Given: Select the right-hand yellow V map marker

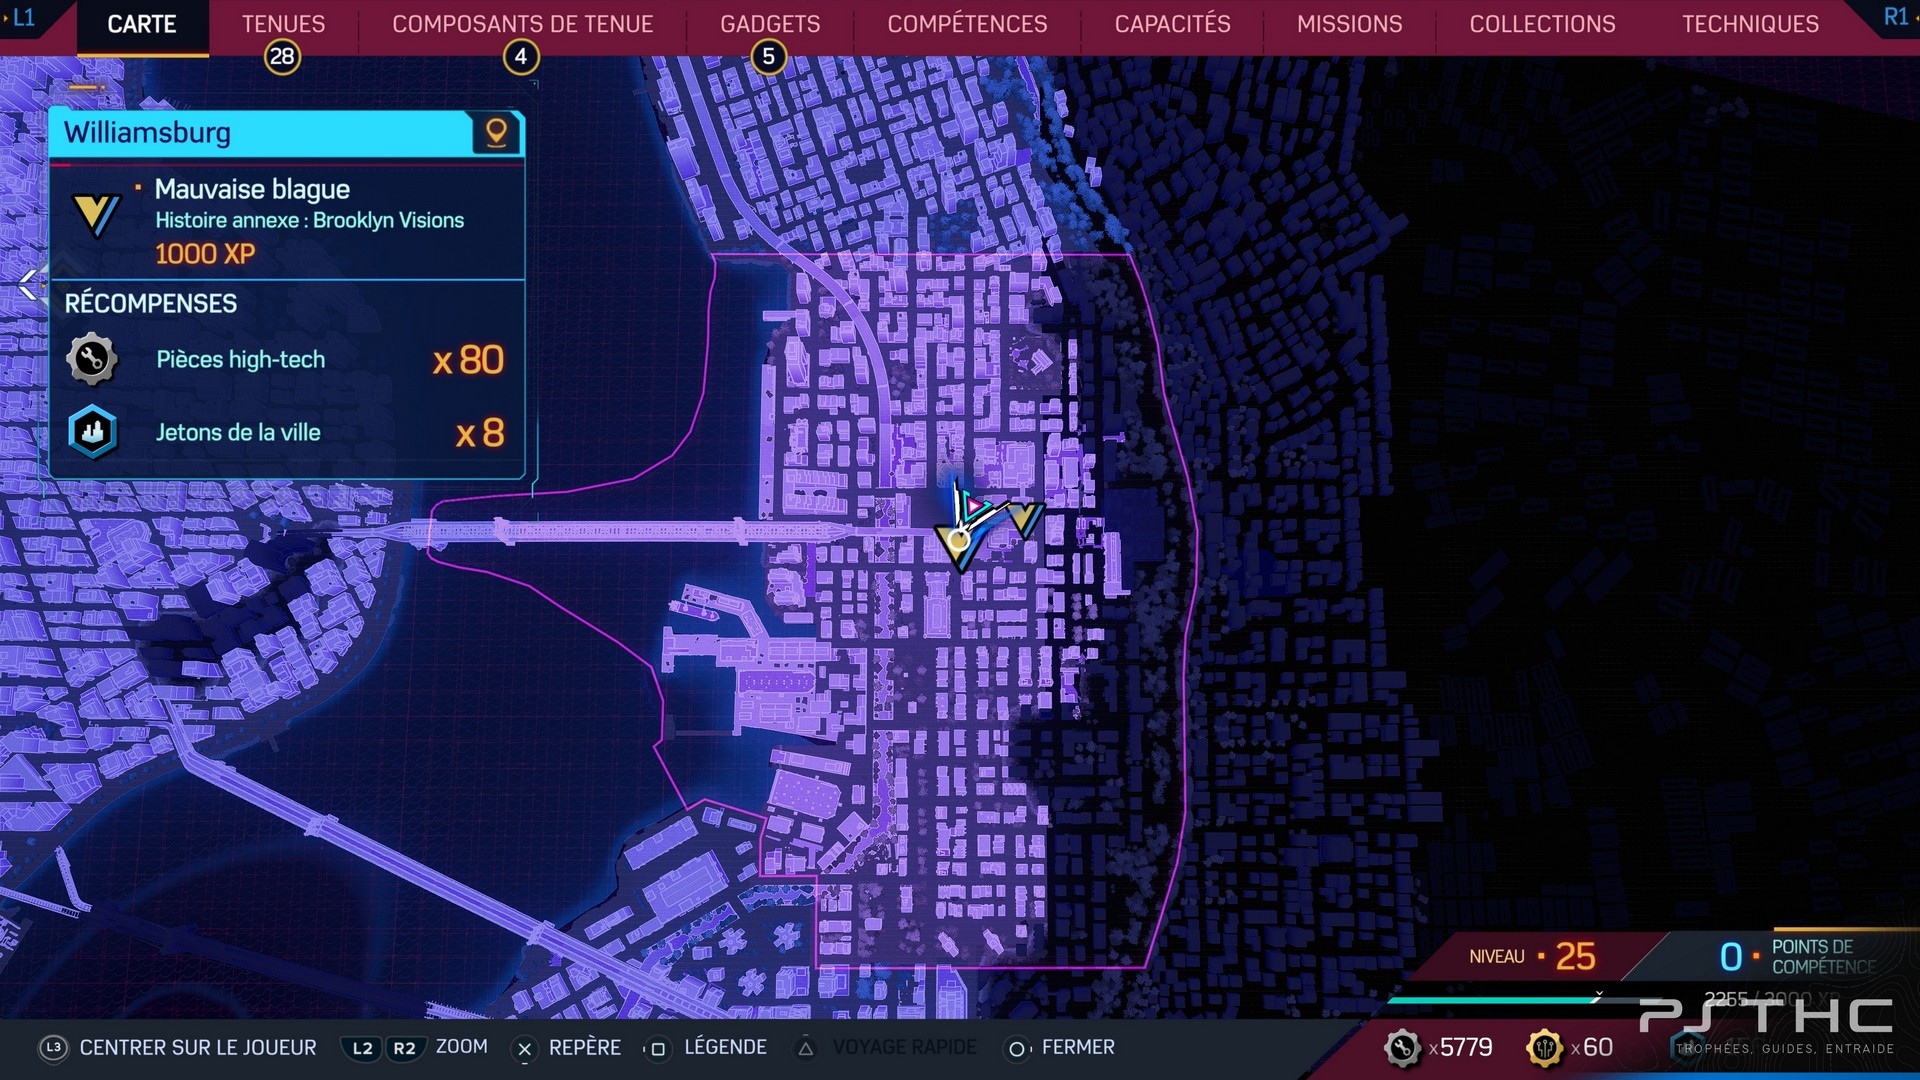Looking at the screenshot, I should point(1024,520).
